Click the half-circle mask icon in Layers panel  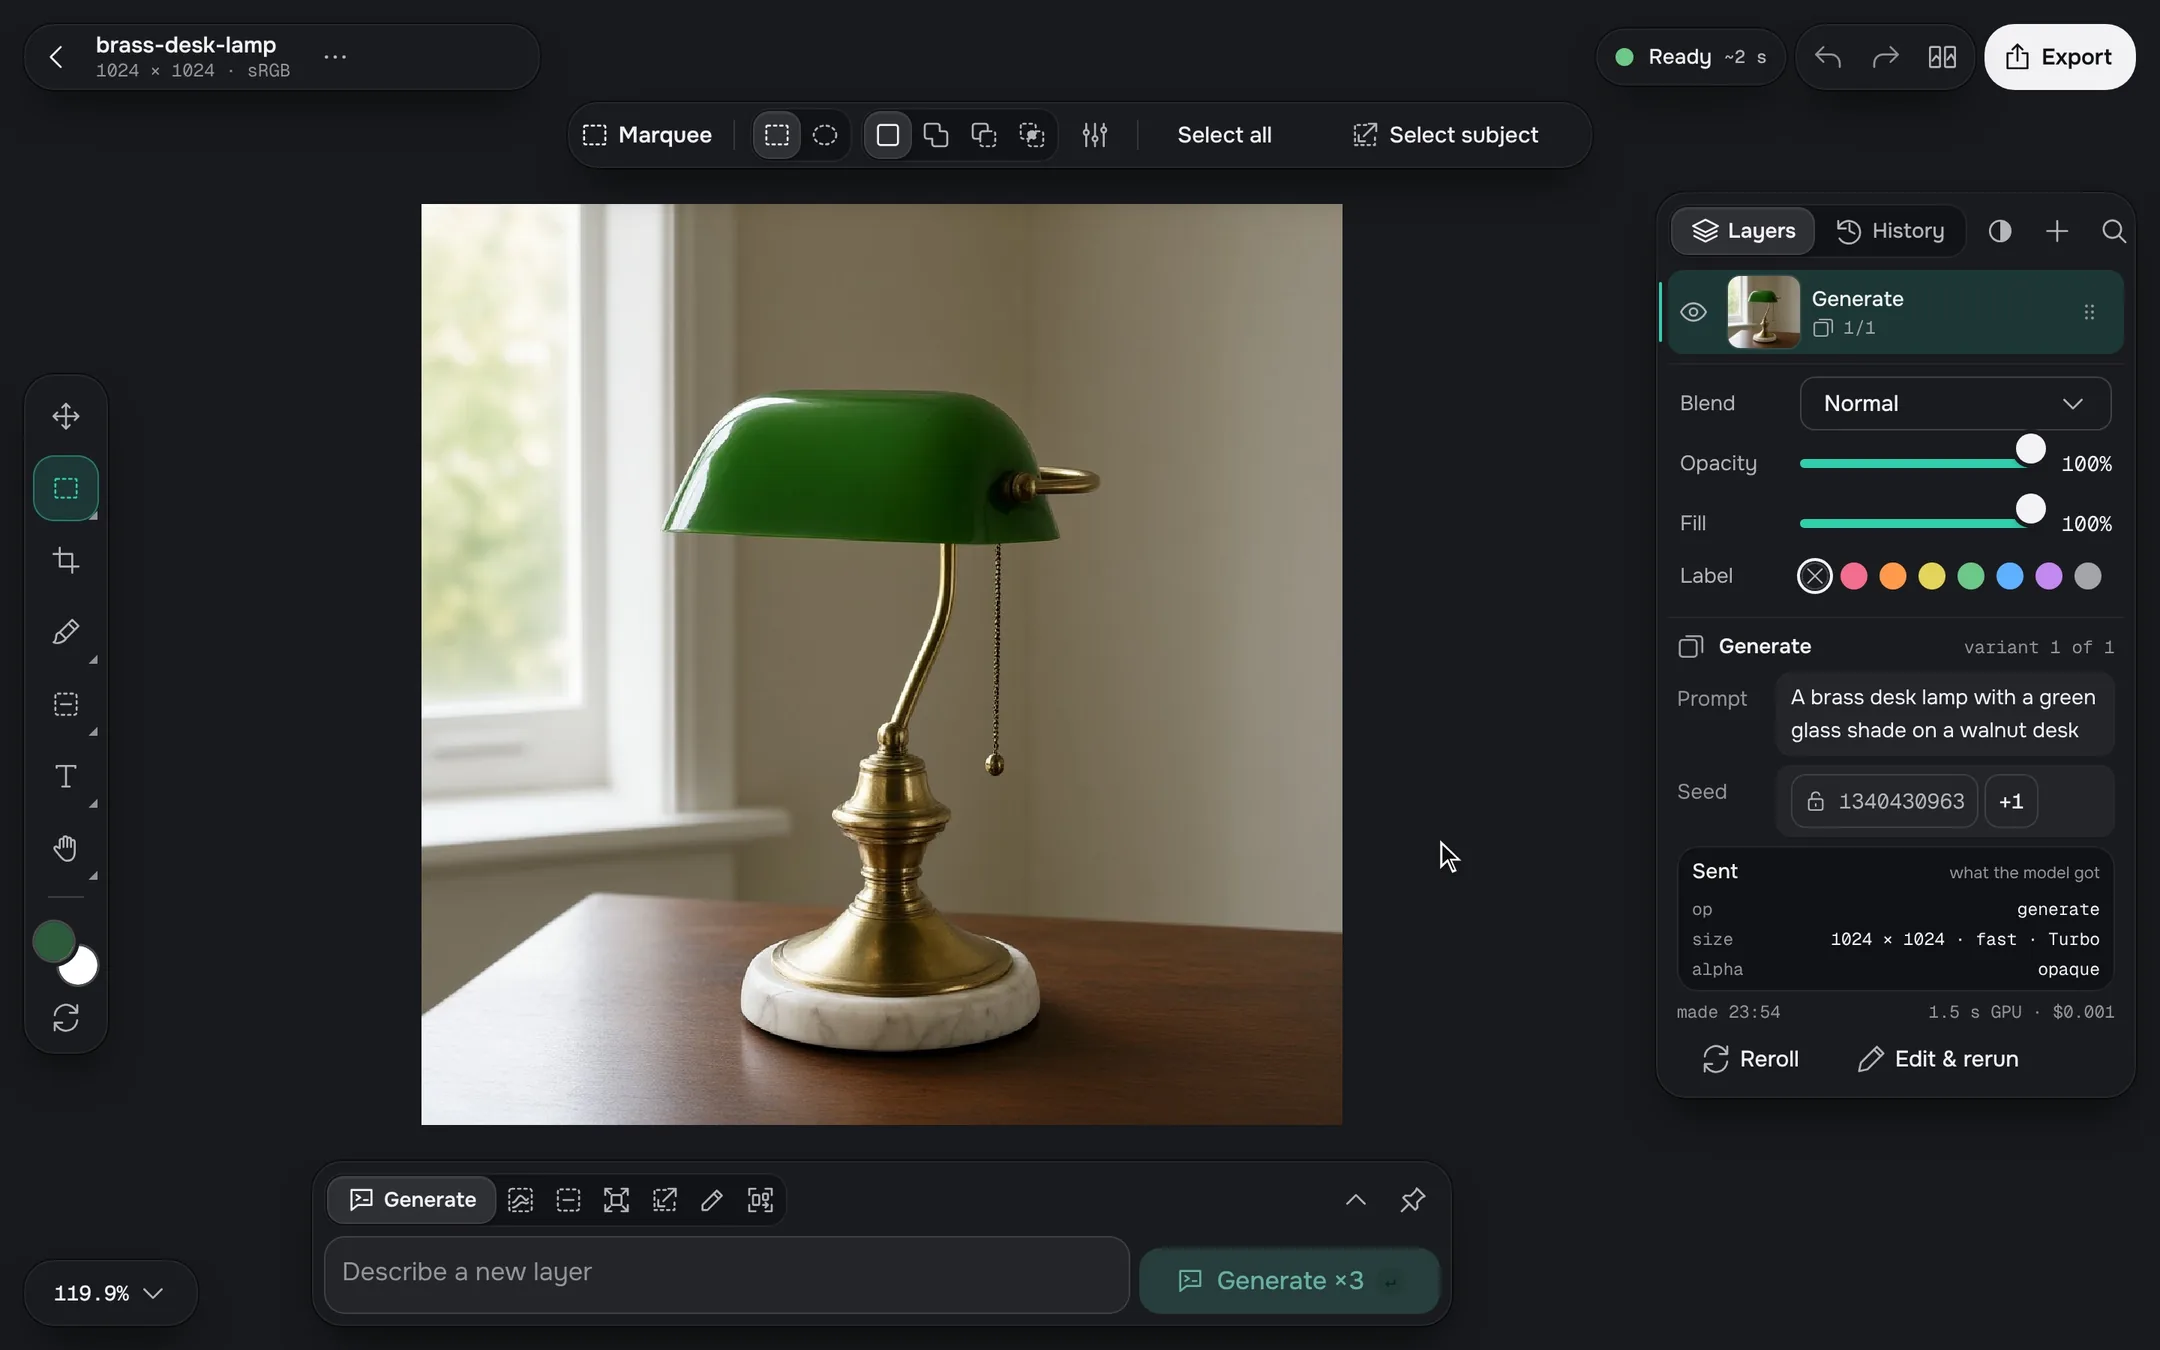point(2000,231)
